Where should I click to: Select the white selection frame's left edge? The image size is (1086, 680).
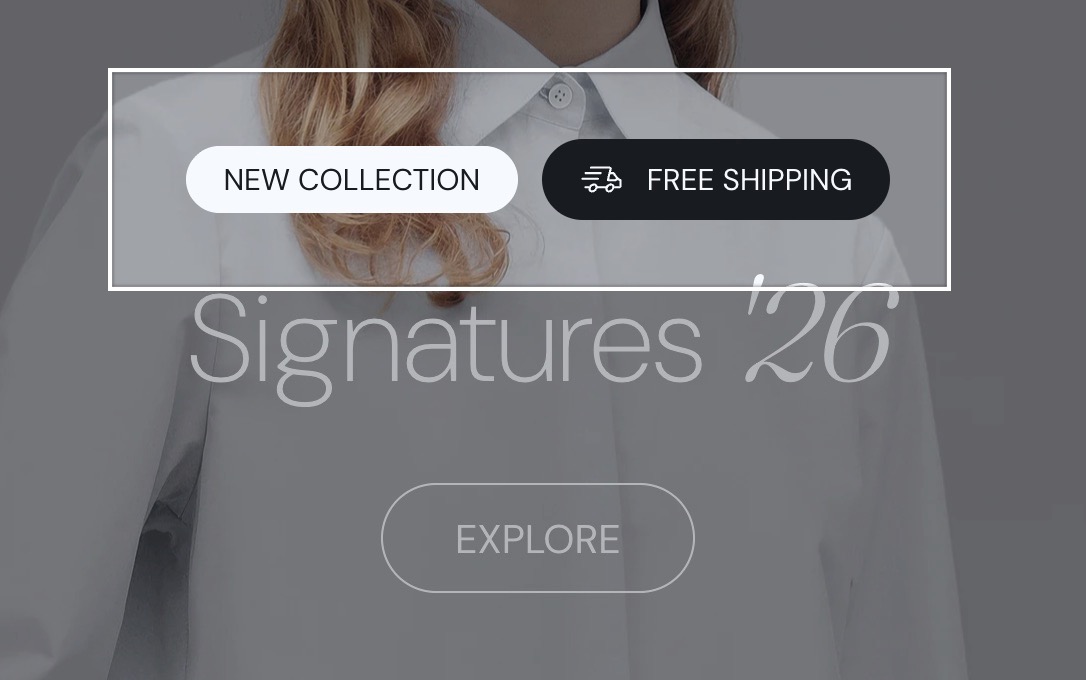[x=110, y=179]
